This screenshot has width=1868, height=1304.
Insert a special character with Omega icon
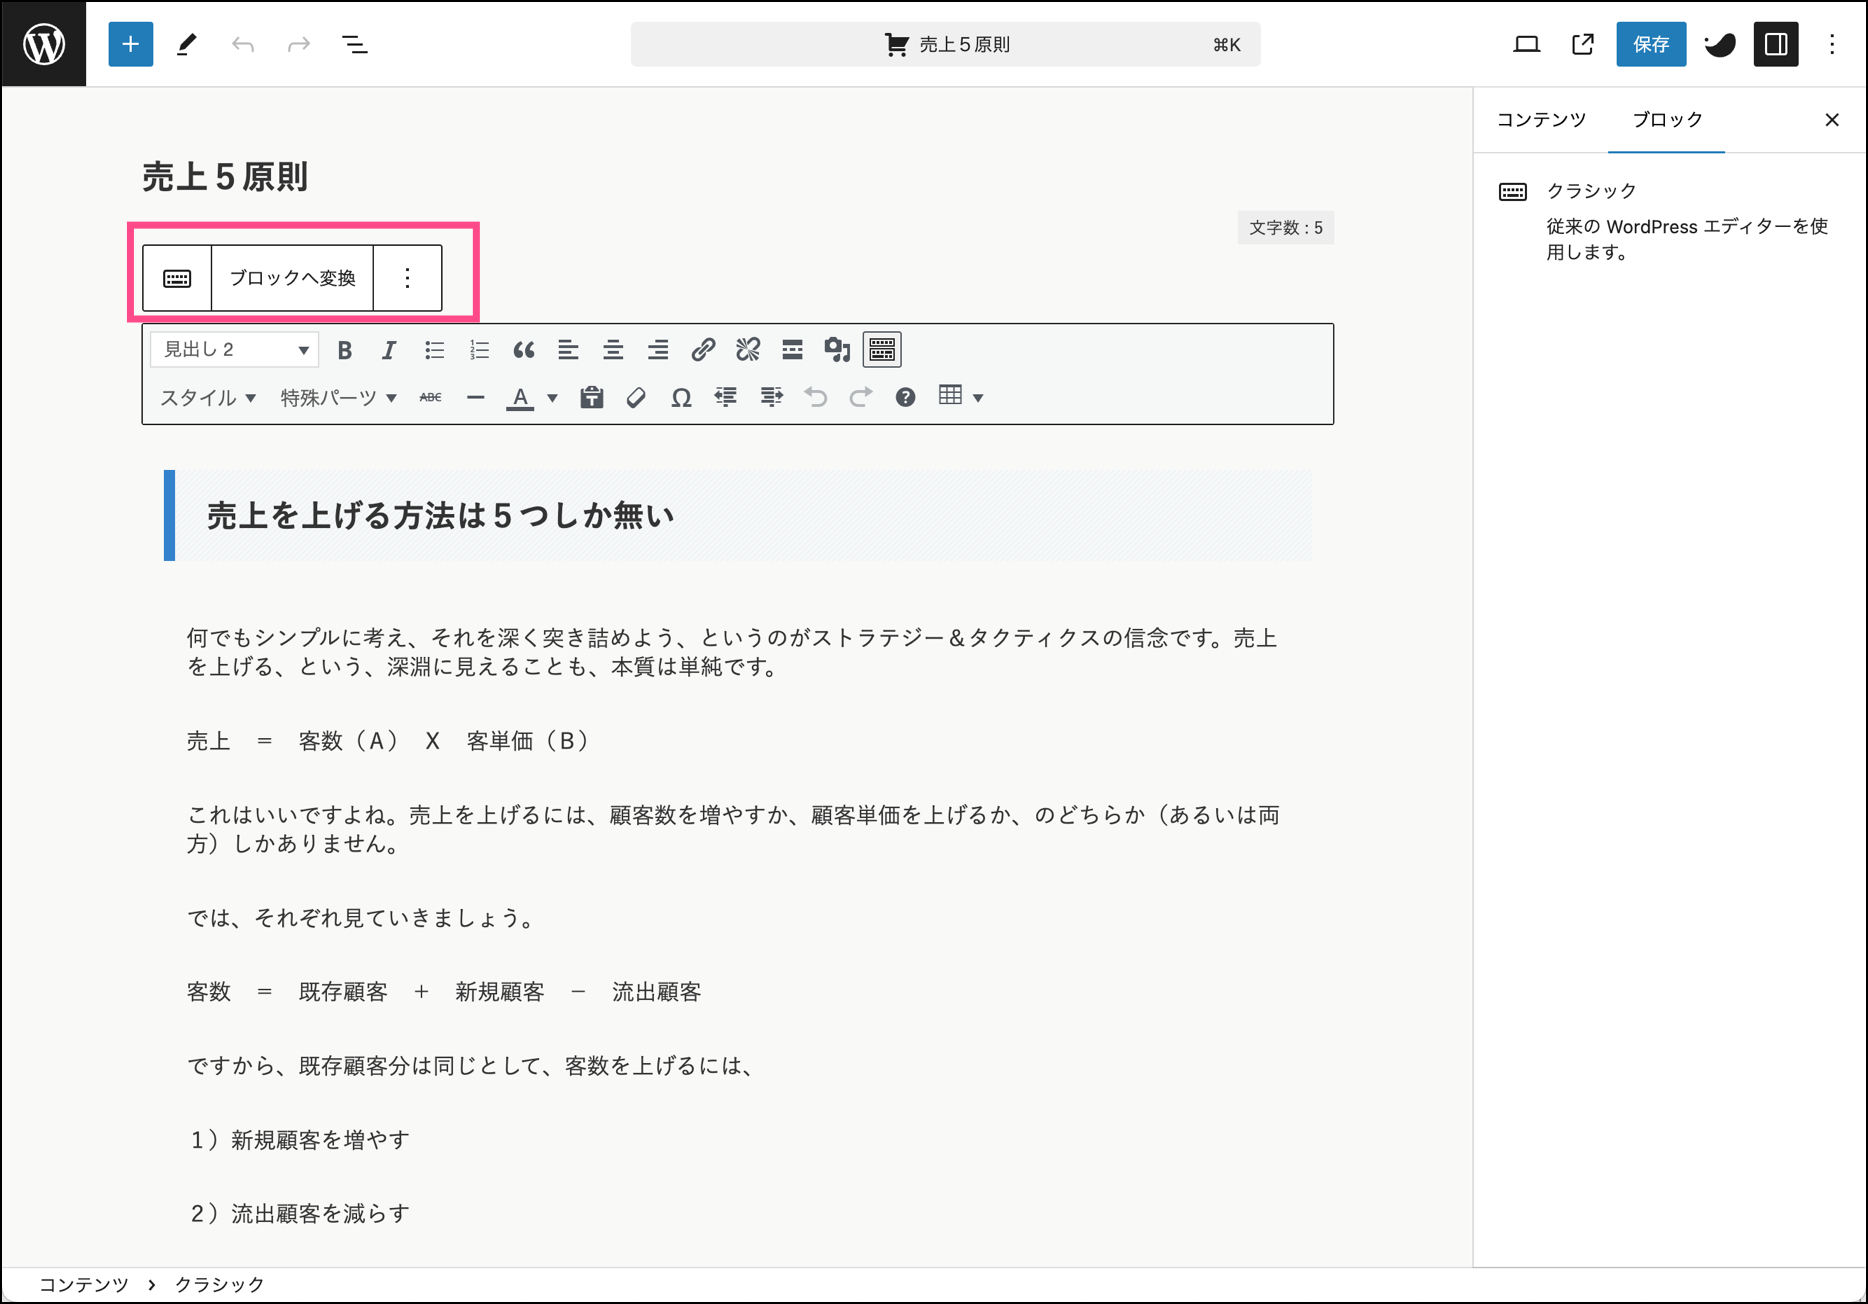coord(681,398)
